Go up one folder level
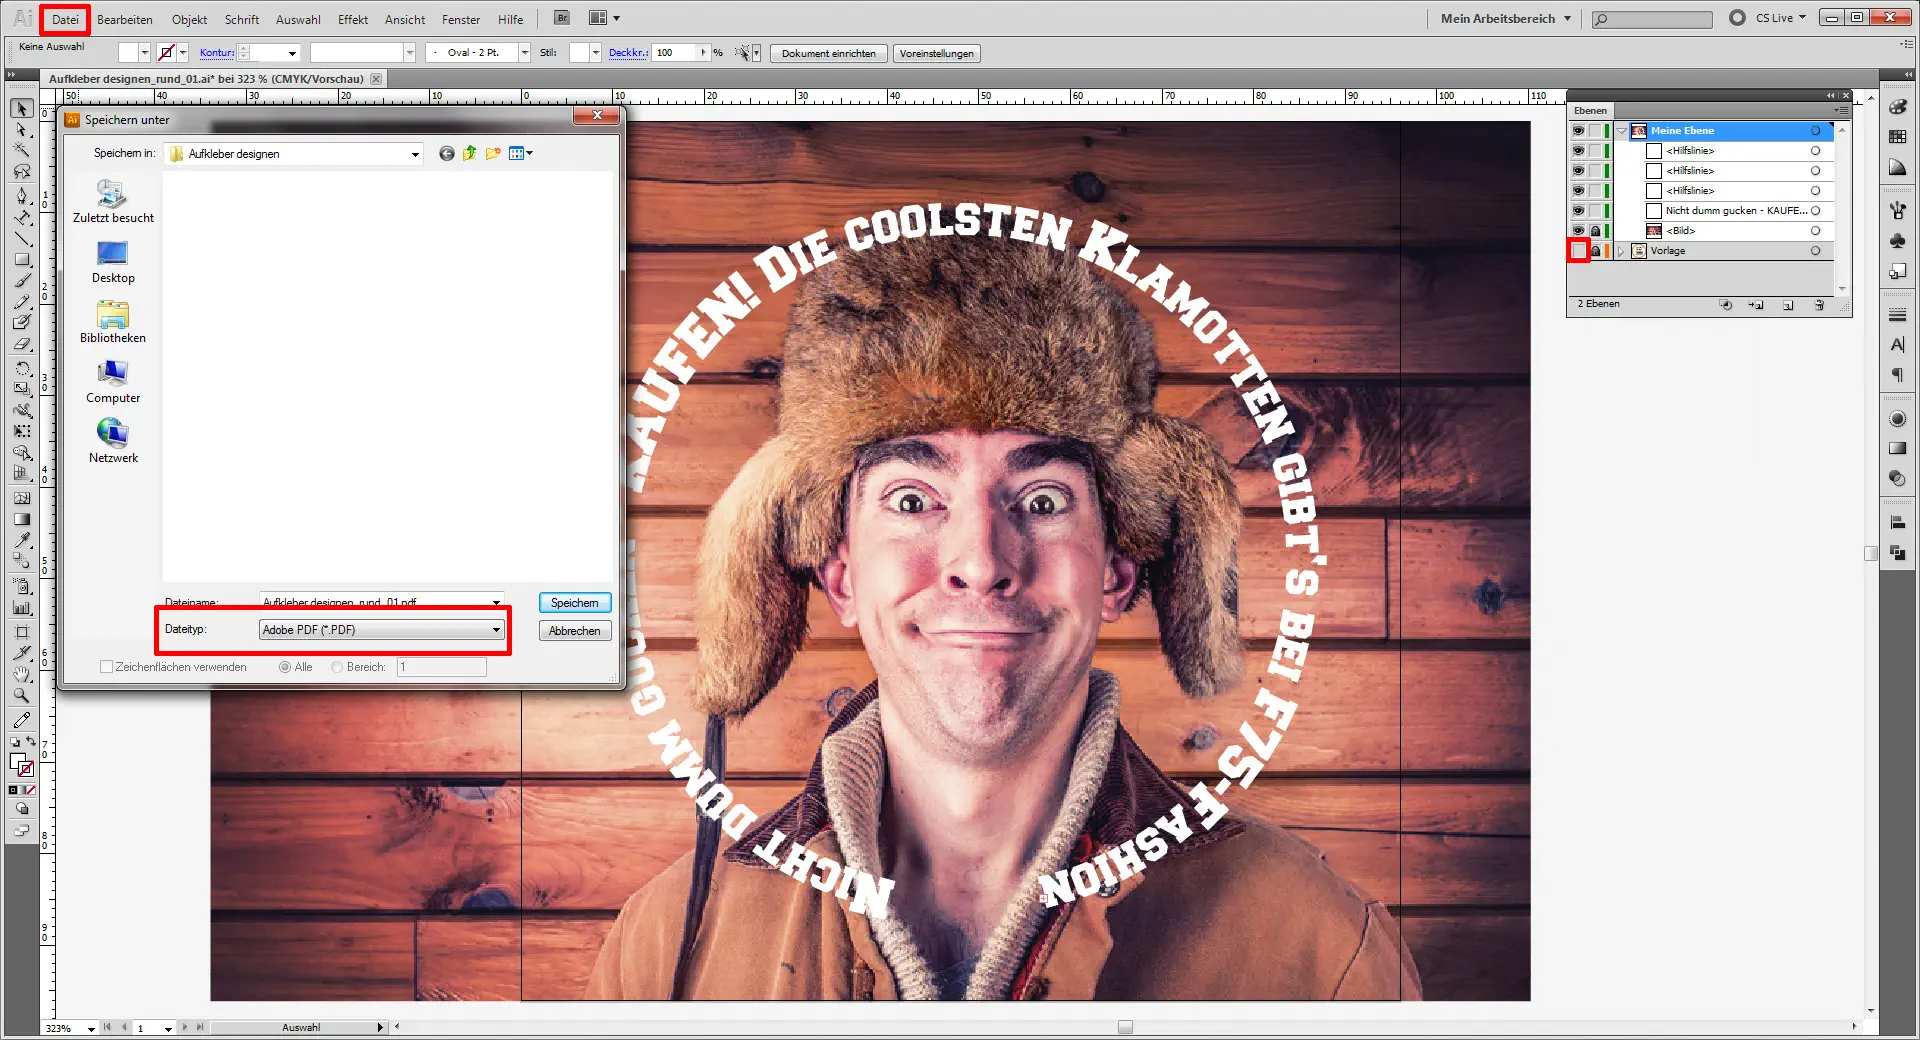This screenshot has height=1040, width=1920. point(469,153)
